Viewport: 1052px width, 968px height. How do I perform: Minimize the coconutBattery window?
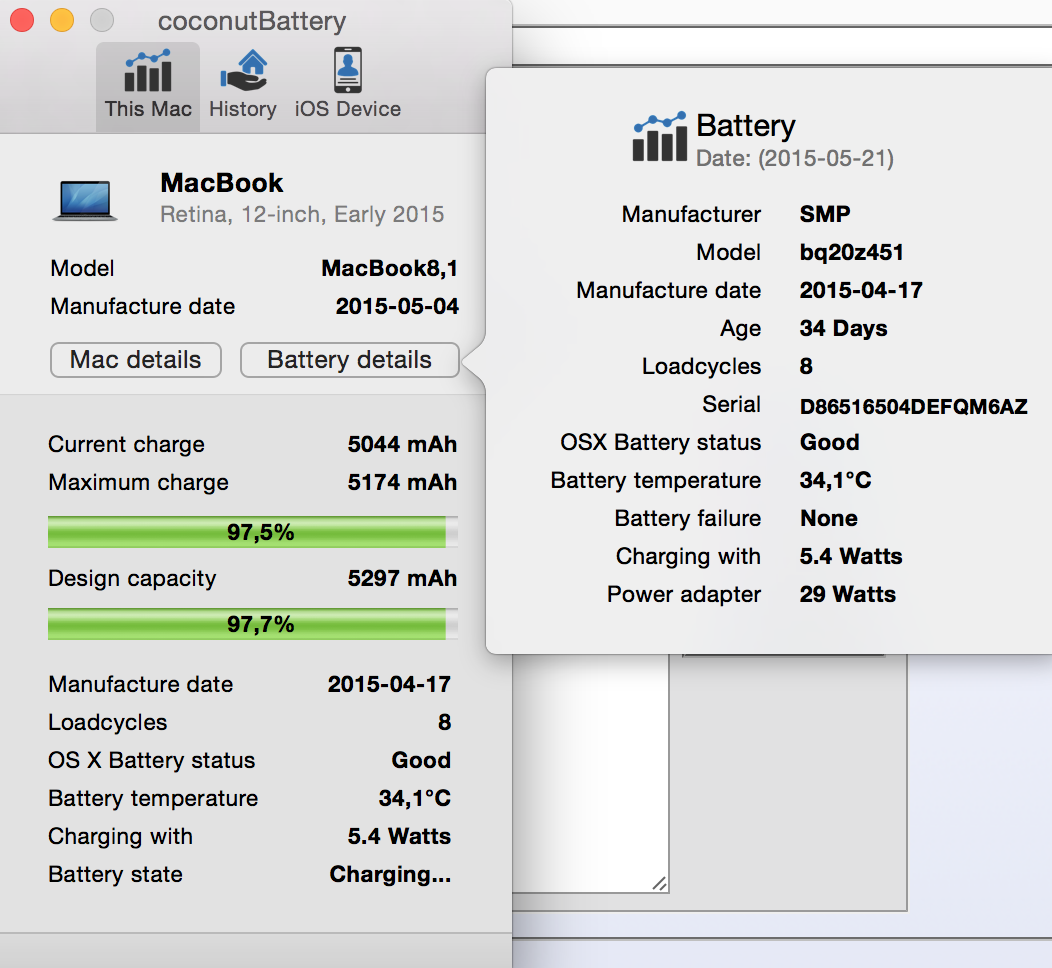[62, 19]
